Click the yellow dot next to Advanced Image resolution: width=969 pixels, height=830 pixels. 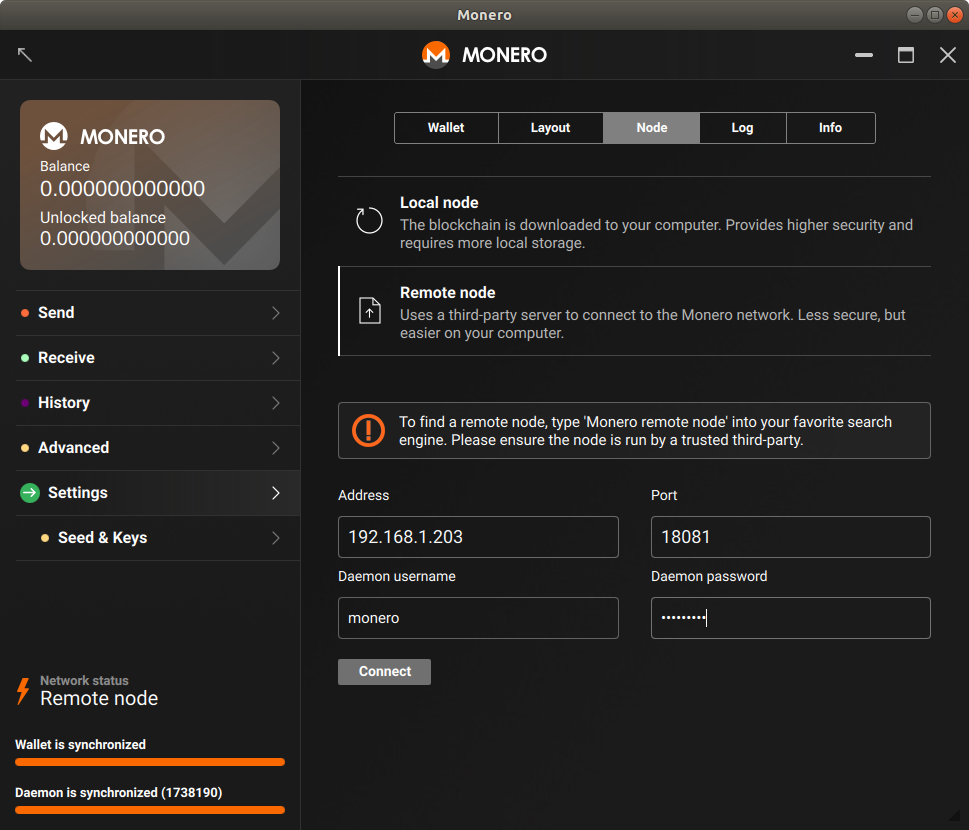pyautogui.click(x=25, y=448)
